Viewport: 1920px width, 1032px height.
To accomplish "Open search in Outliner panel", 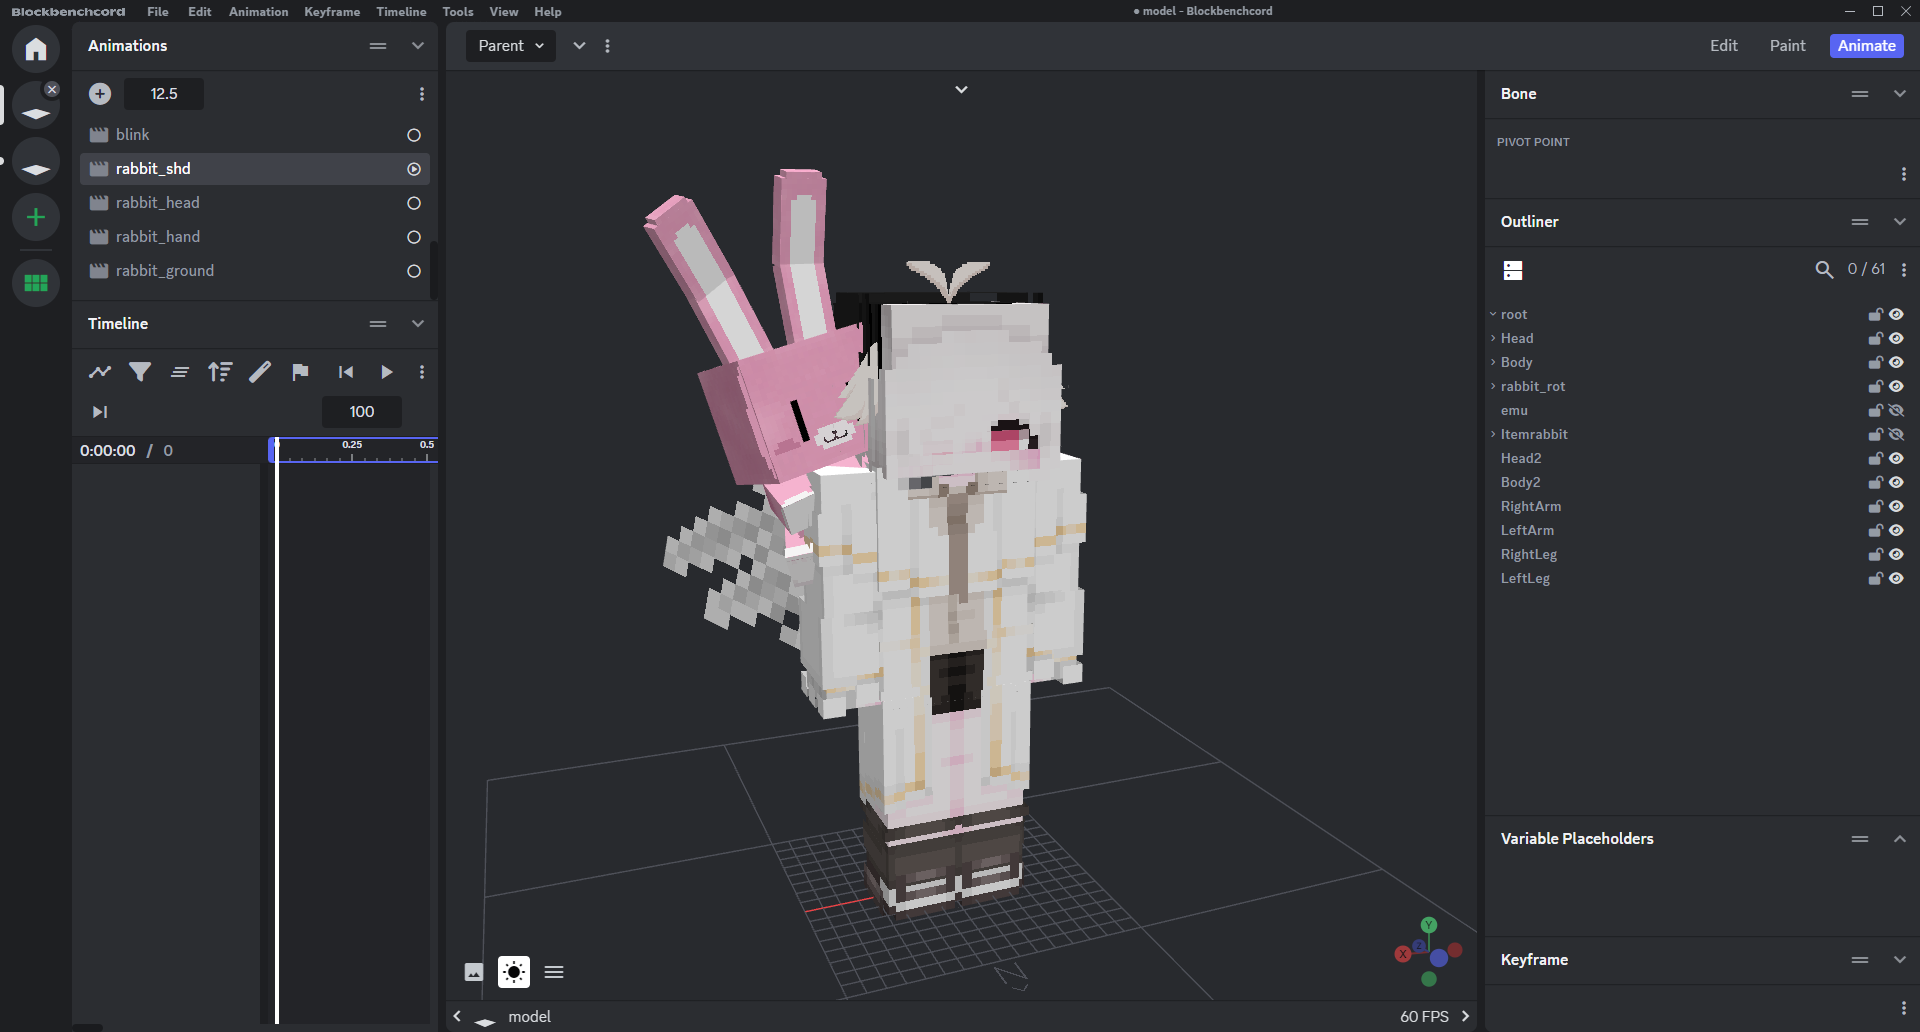I will pos(1824,270).
